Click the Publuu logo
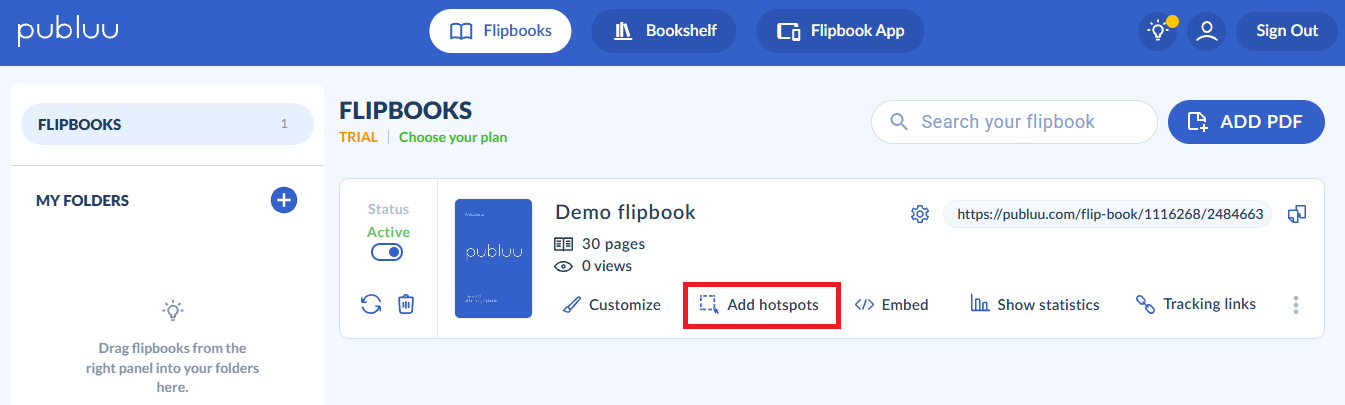The height and width of the screenshot is (405, 1345). (x=68, y=31)
